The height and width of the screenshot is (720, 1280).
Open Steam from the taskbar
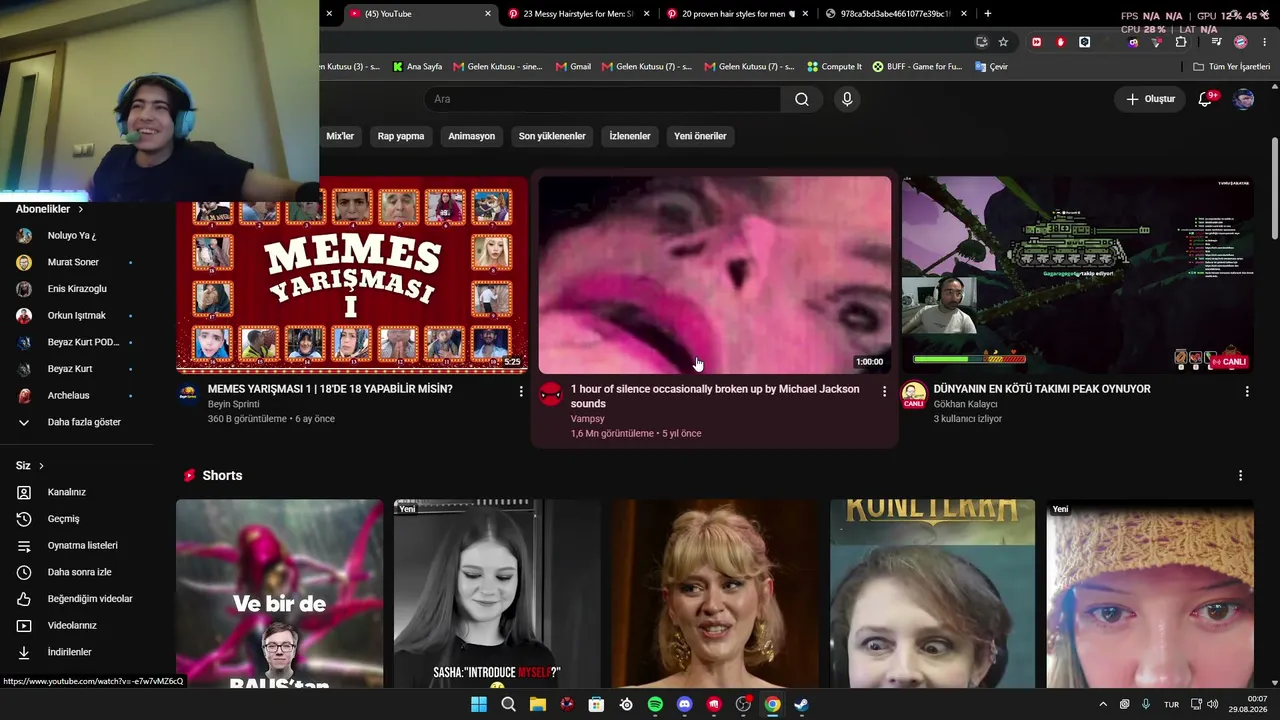pyautogui.click(x=801, y=704)
